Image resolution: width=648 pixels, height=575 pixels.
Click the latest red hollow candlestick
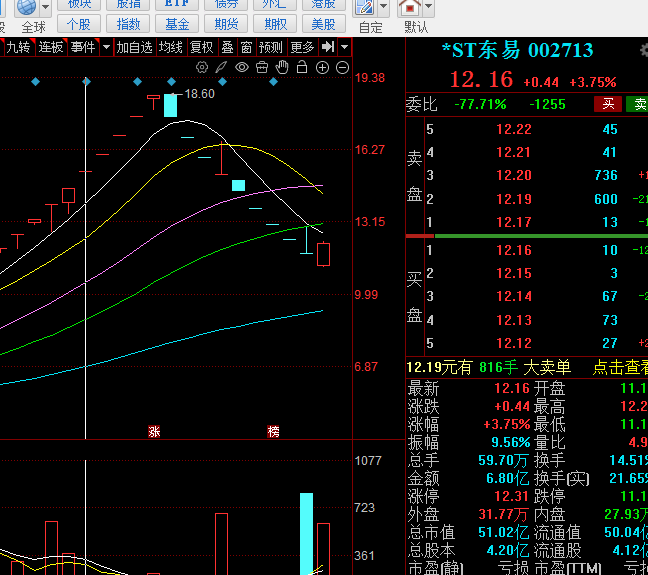click(x=323, y=254)
